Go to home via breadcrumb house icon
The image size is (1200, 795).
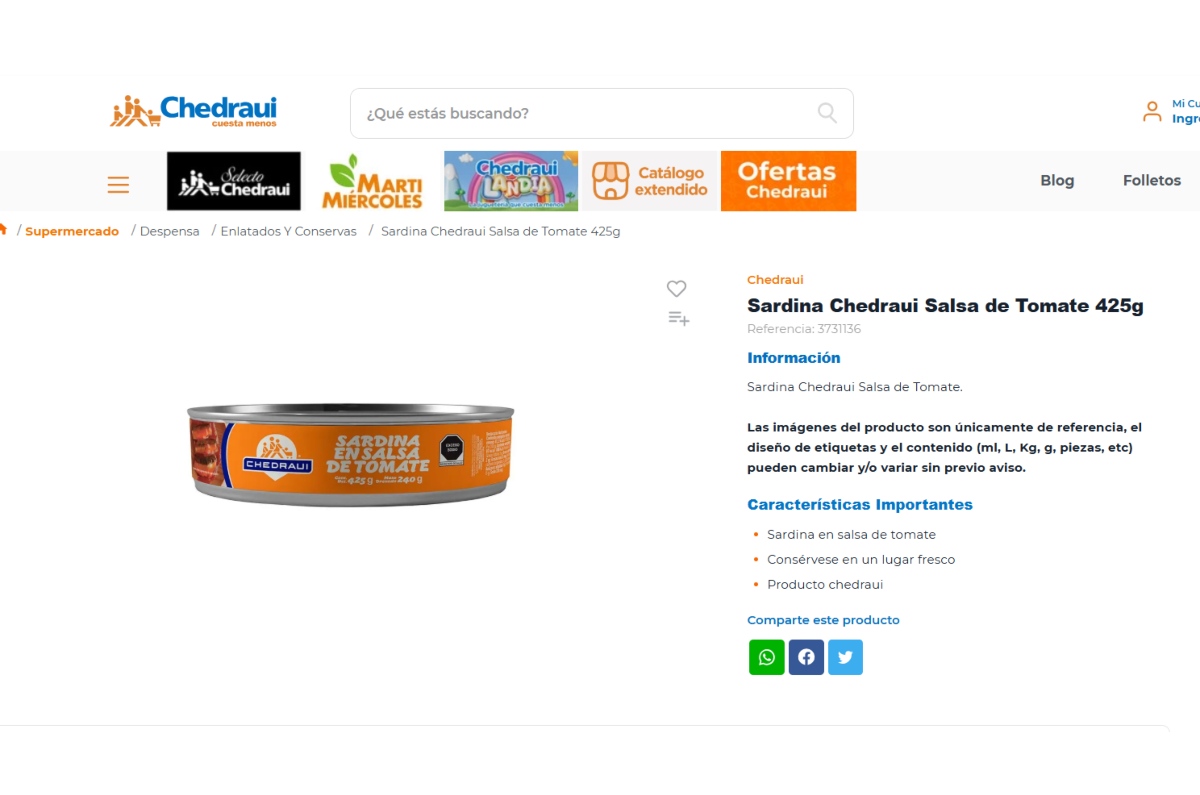(3, 230)
